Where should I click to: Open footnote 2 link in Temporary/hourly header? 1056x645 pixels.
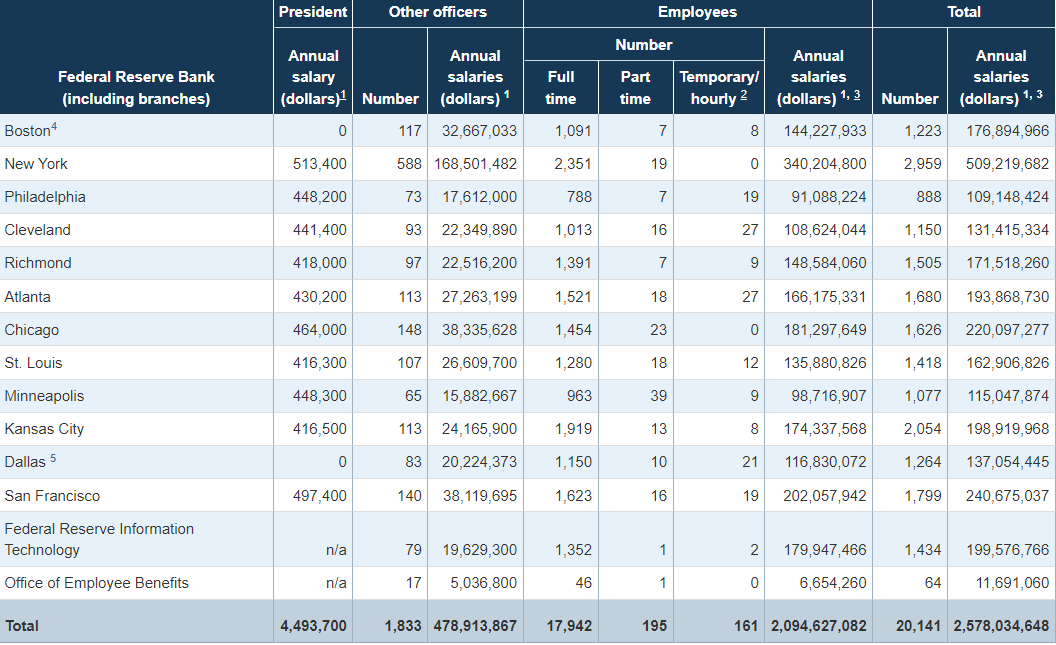744,95
